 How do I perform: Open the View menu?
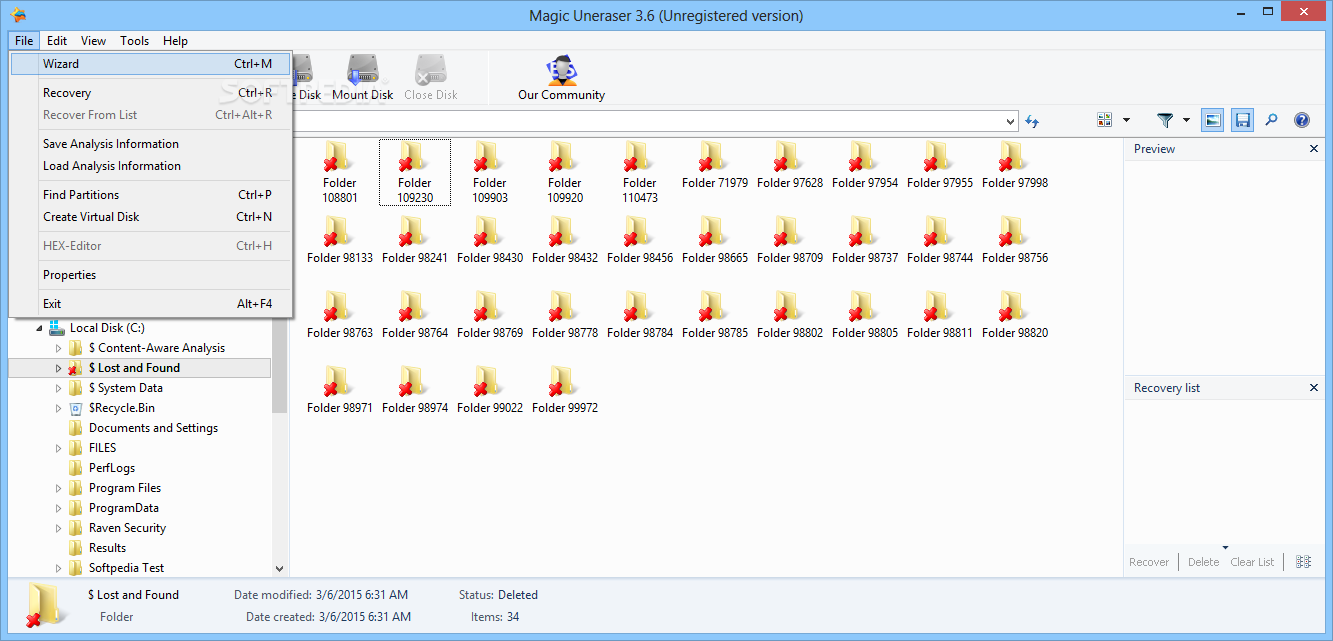coord(94,41)
